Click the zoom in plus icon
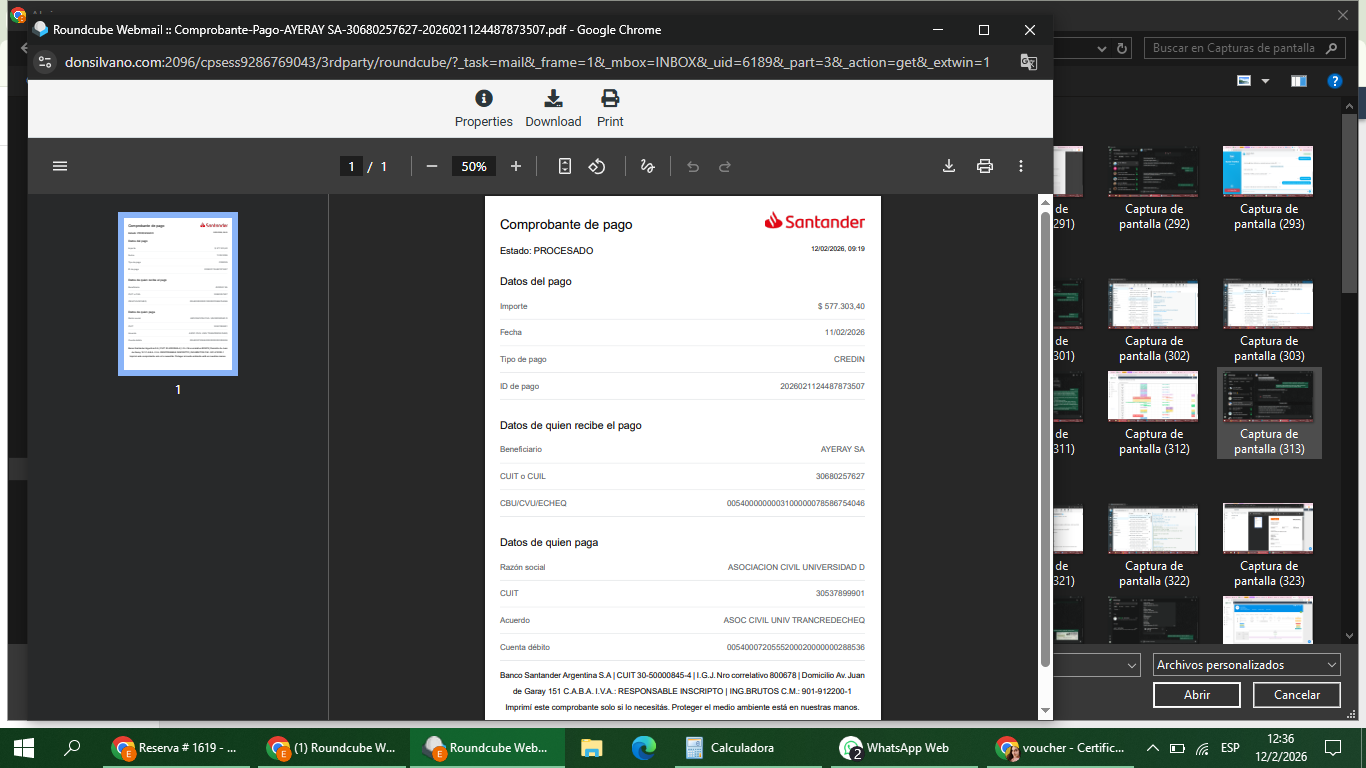 [516, 166]
